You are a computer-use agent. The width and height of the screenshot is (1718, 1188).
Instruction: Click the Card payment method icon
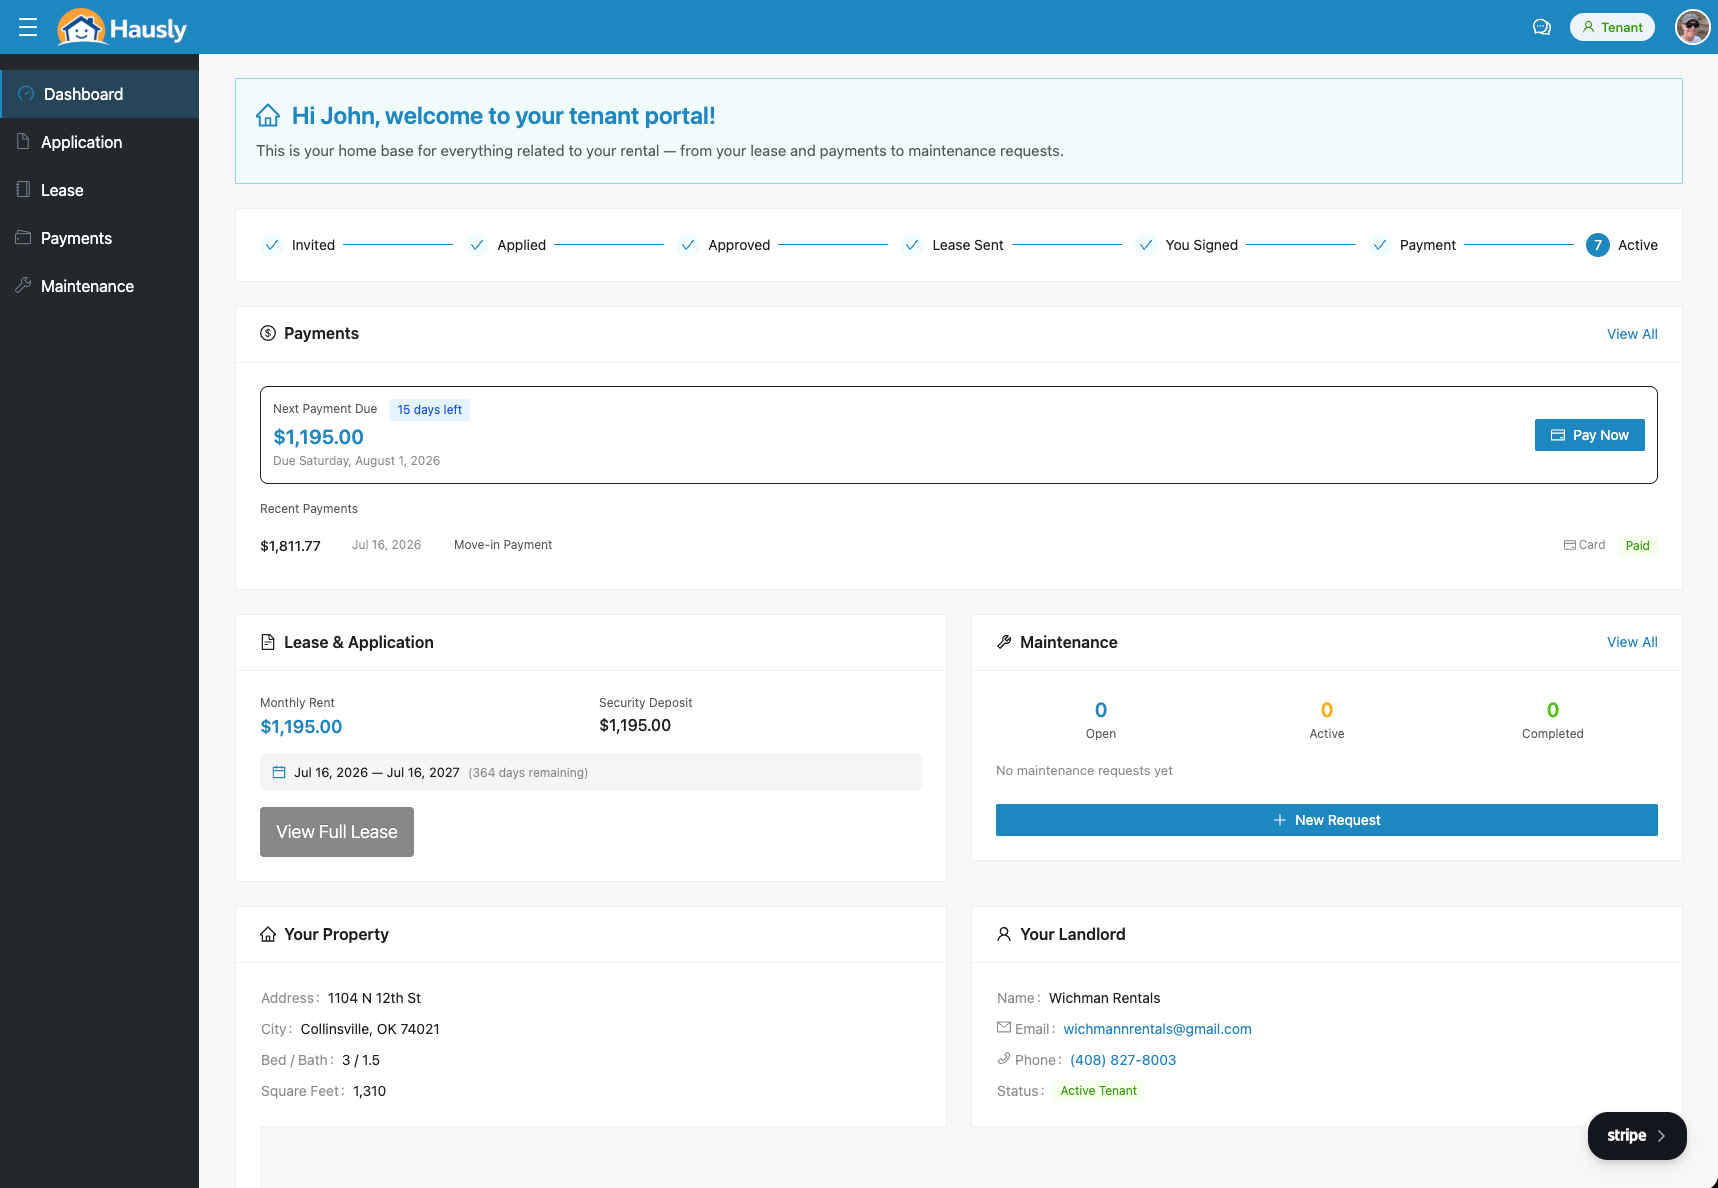(1570, 545)
